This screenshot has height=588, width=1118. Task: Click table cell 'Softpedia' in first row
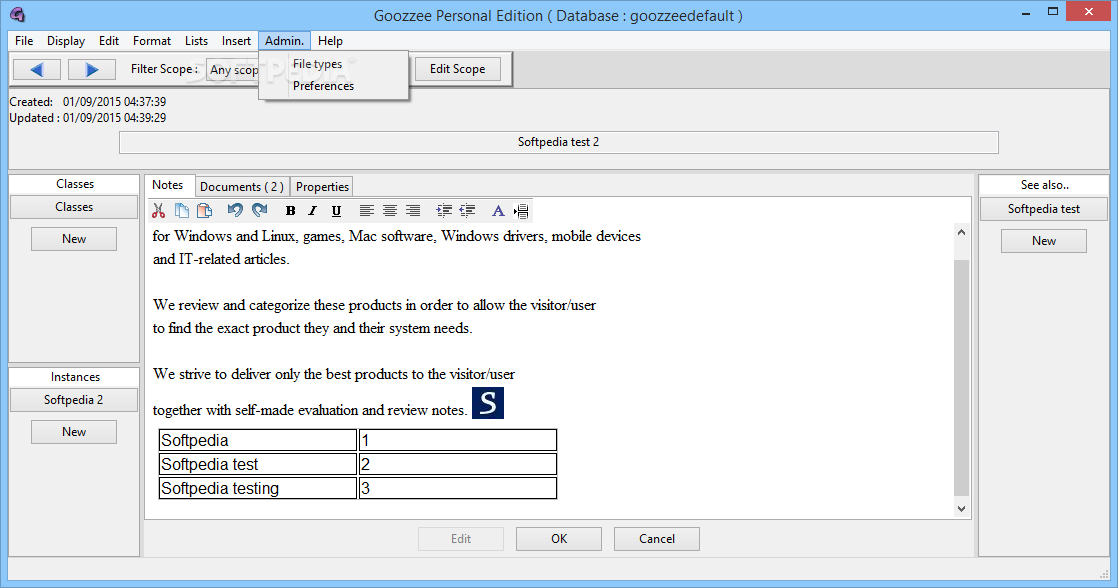pyautogui.click(x=257, y=440)
